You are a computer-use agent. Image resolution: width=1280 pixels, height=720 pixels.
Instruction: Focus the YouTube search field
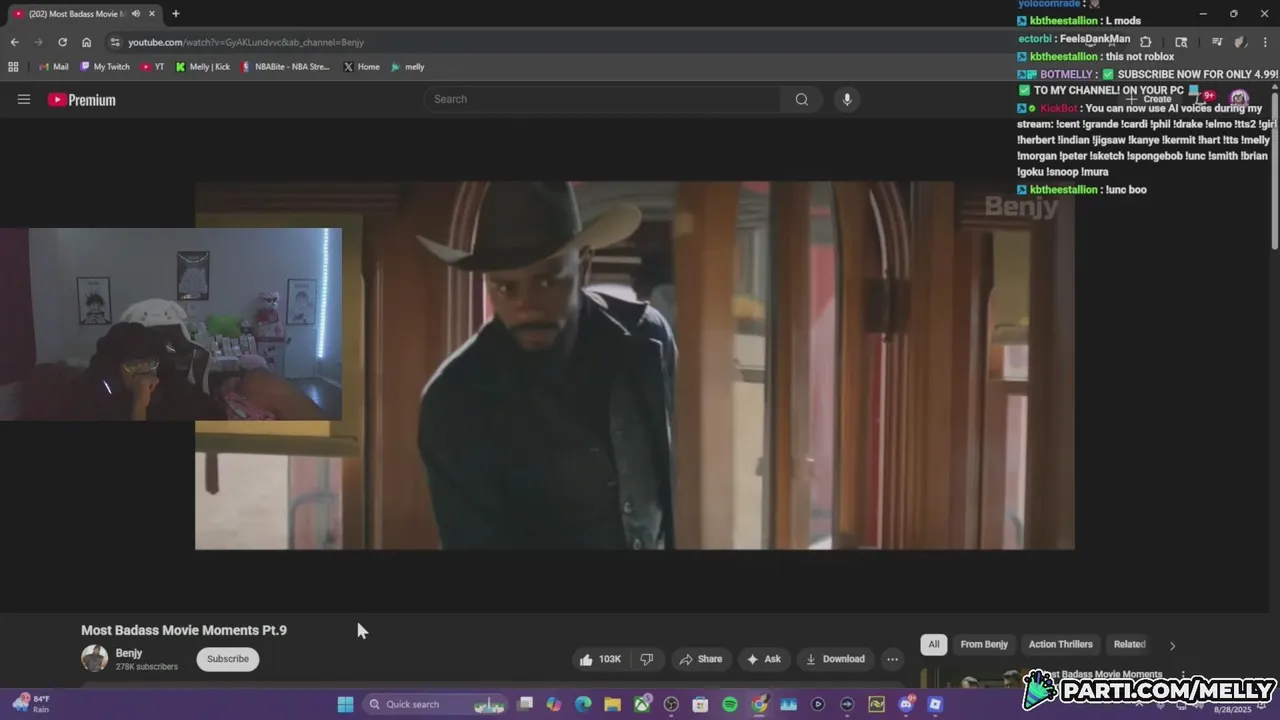(x=603, y=99)
